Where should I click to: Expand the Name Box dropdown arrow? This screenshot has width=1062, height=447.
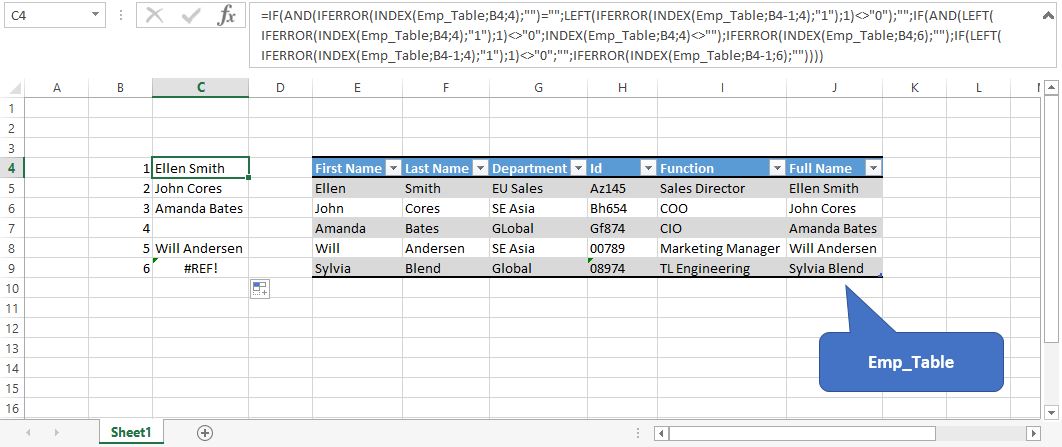pos(95,14)
